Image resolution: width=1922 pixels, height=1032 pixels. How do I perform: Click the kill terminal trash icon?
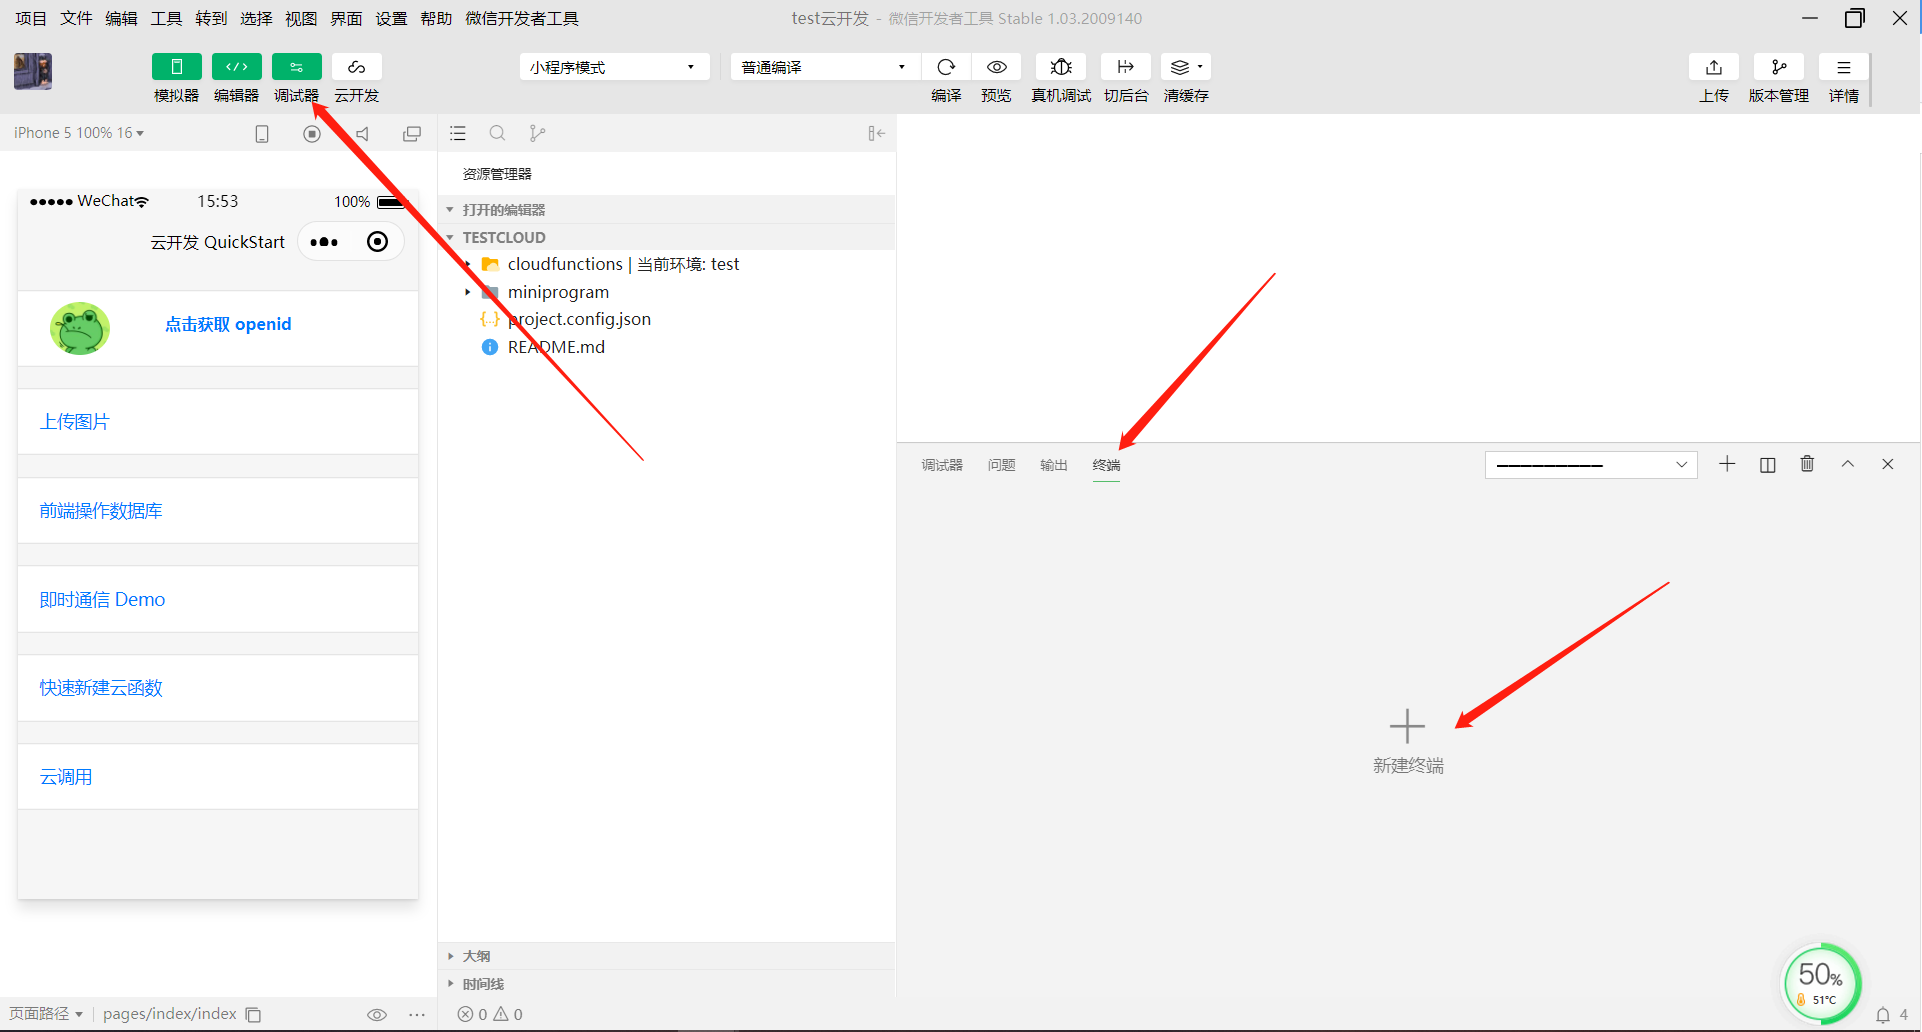coord(1807,464)
